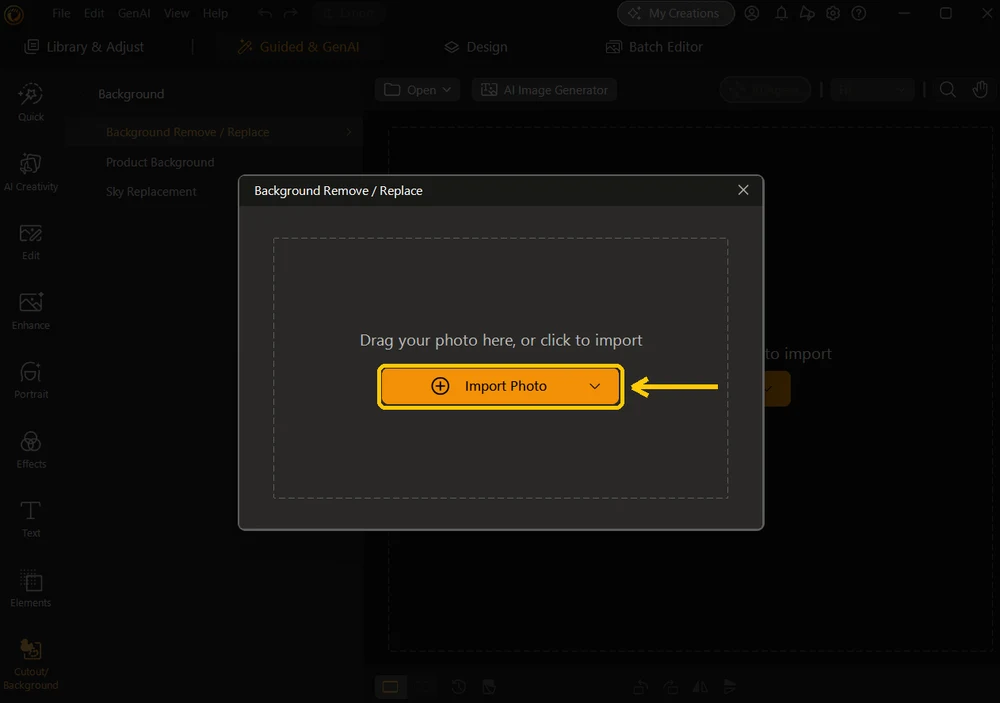Screen dimensions: 1000x703
Task: Switch to the Batch Editor tab
Action: coord(654,47)
